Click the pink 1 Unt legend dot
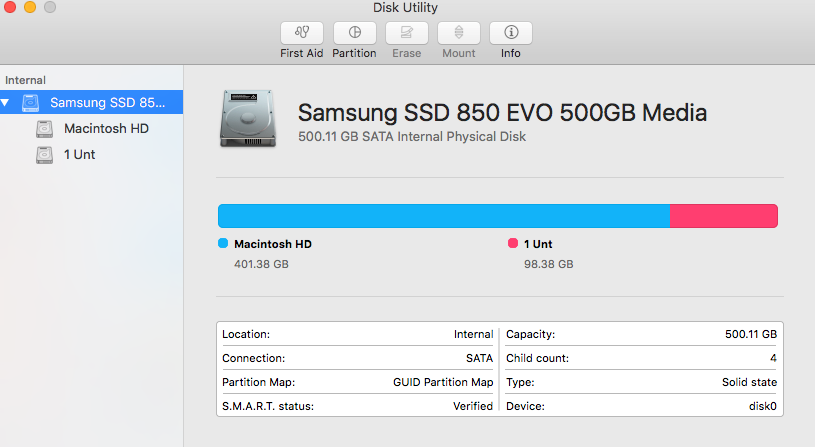 pos(512,243)
